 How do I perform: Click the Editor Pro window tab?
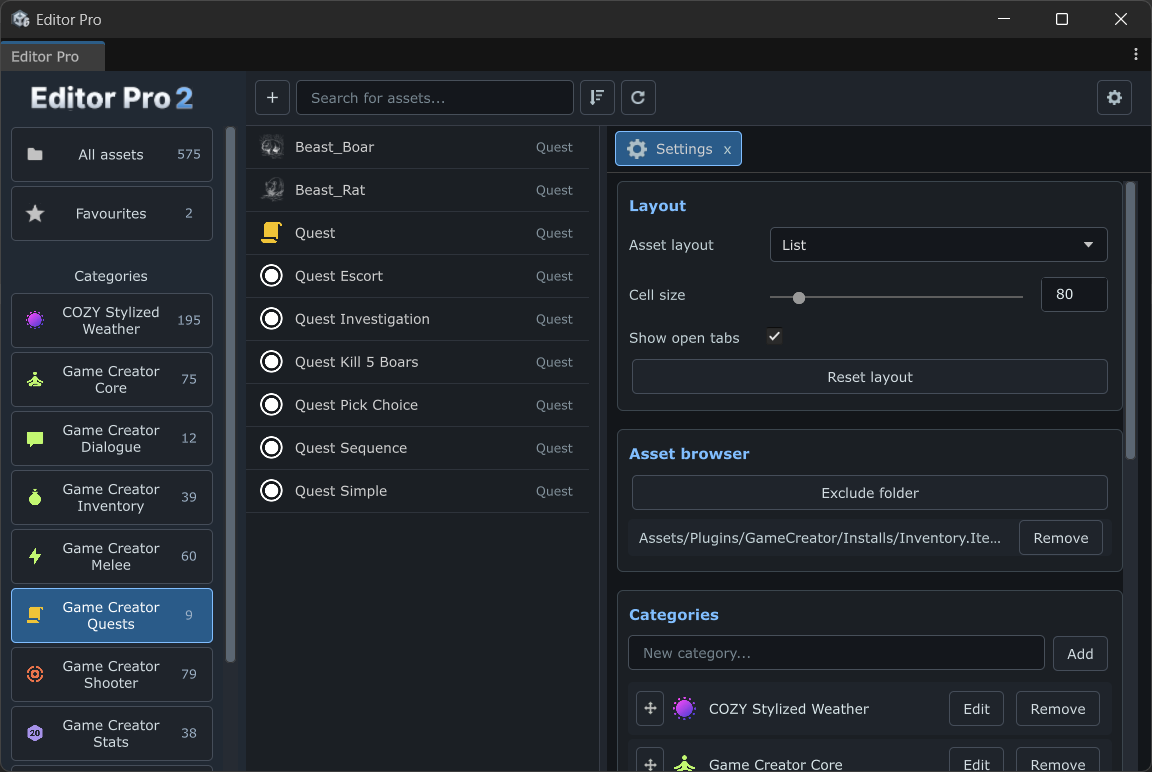pos(52,57)
